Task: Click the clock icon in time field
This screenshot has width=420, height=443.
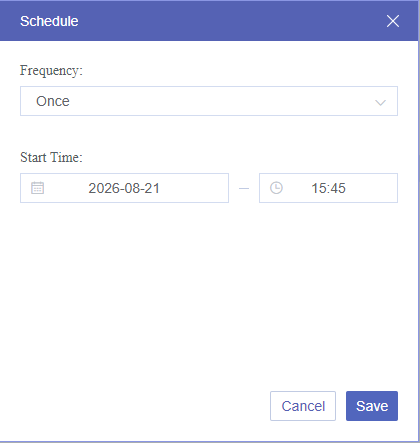Action: [276, 188]
